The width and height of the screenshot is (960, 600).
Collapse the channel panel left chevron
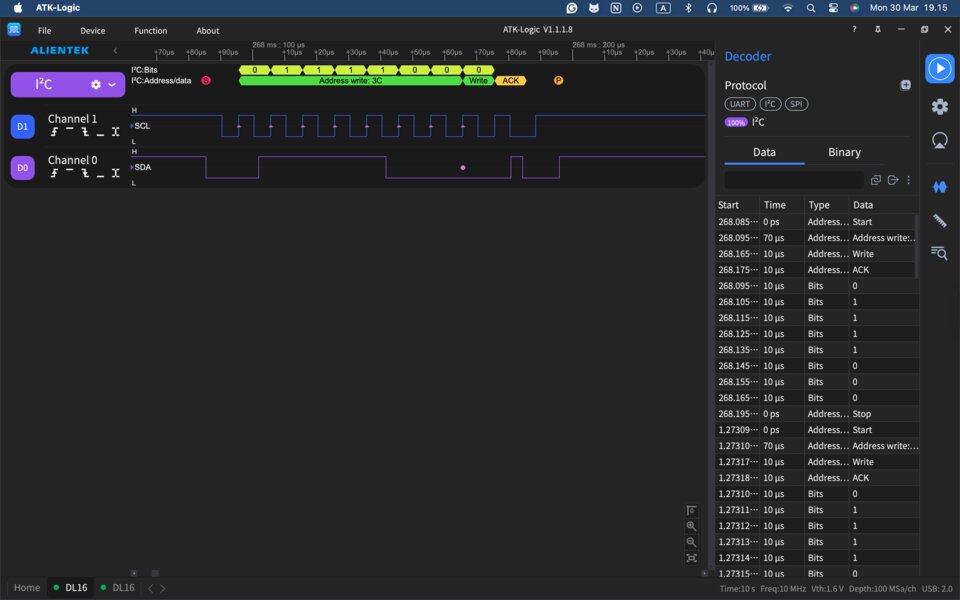115,50
